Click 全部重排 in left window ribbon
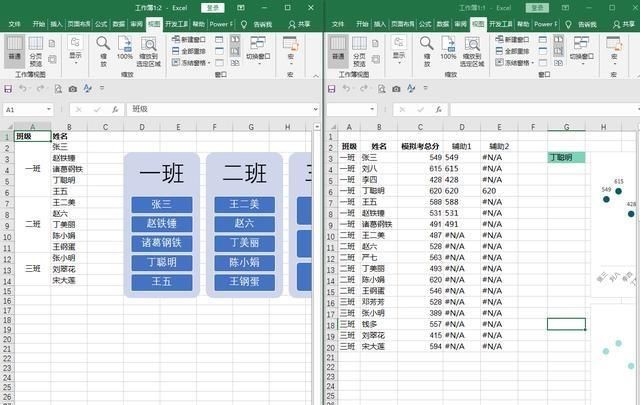The image size is (640, 405). pyautogui.click(x=189, y=51)
